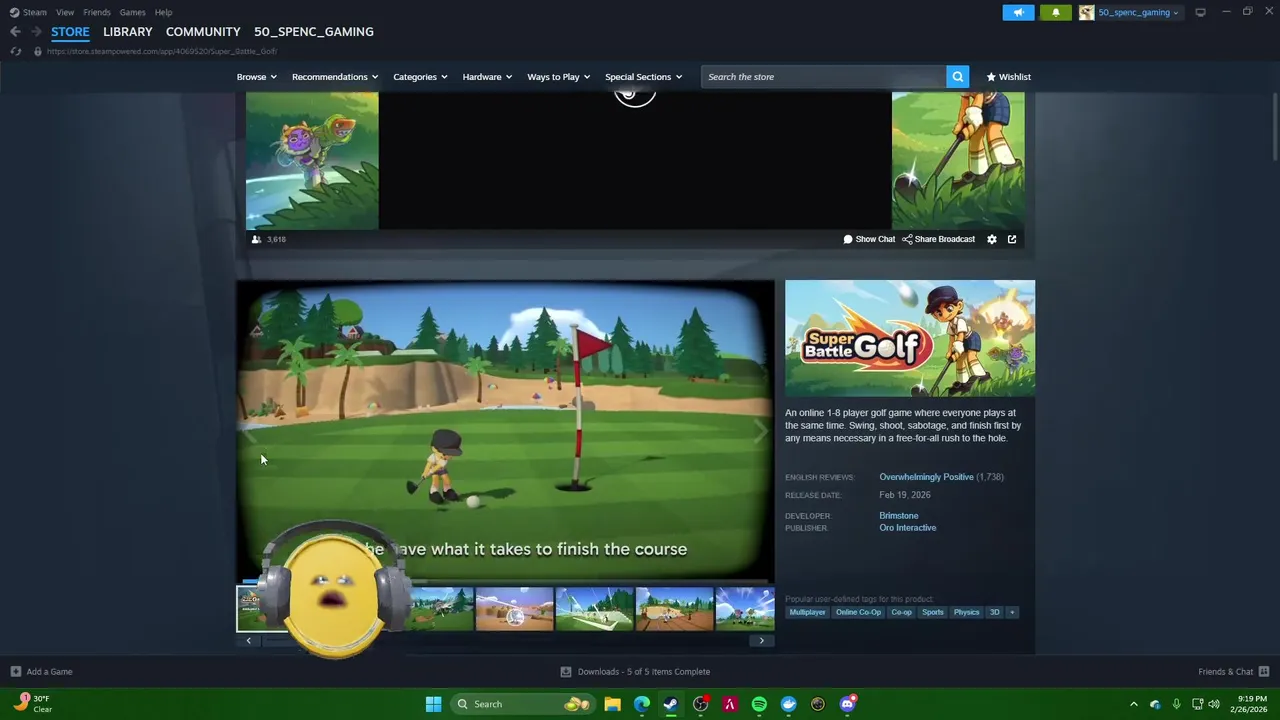Click the broadcast viewer count icon
Image resolution: width=1280 pixels, height=720 pixels.
tap(256, 239)
